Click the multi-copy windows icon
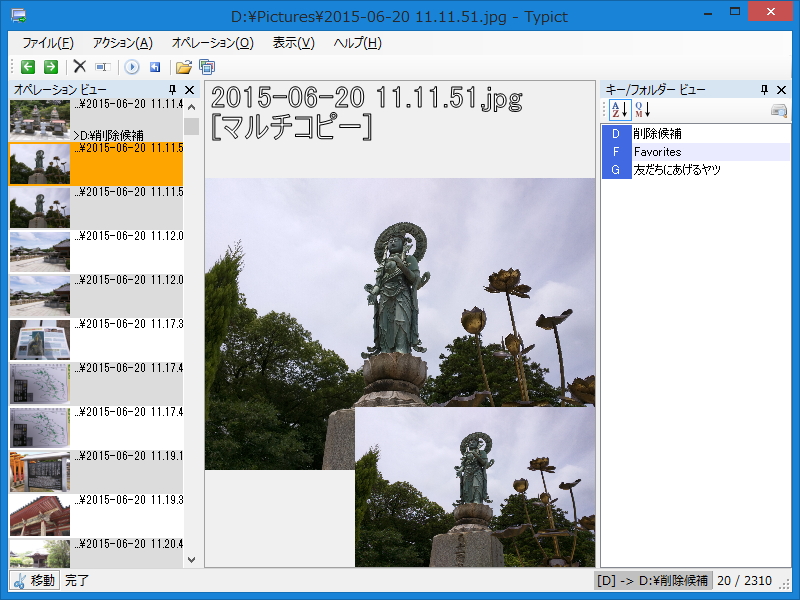 click(x=207, y=67)
